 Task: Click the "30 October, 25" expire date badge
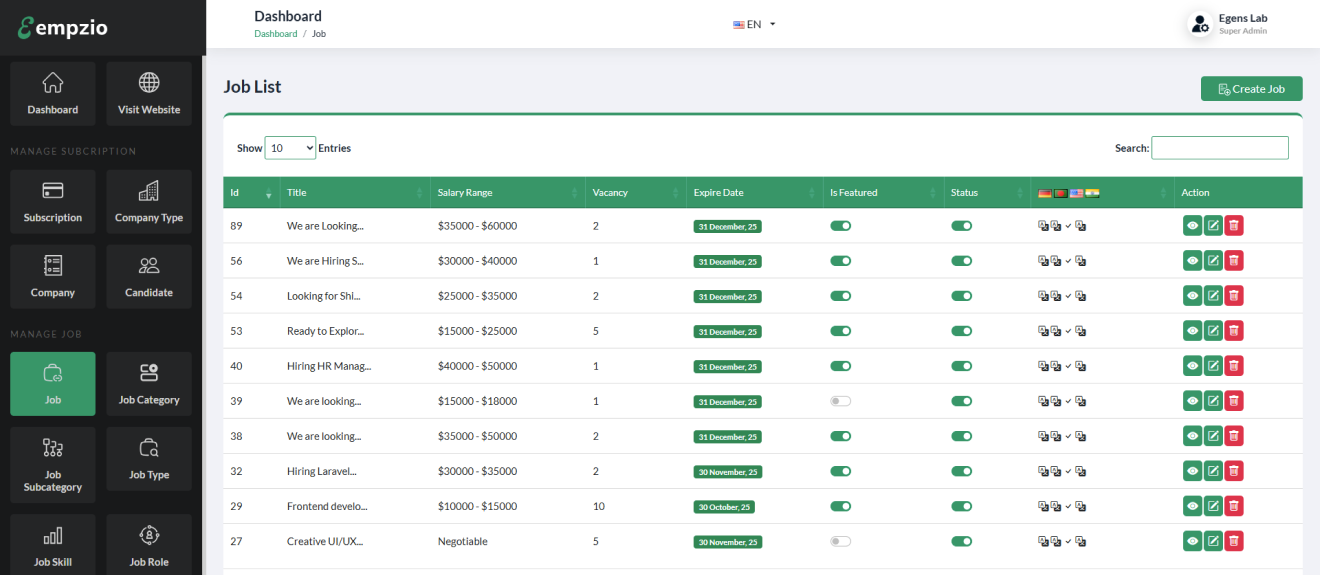724,507
